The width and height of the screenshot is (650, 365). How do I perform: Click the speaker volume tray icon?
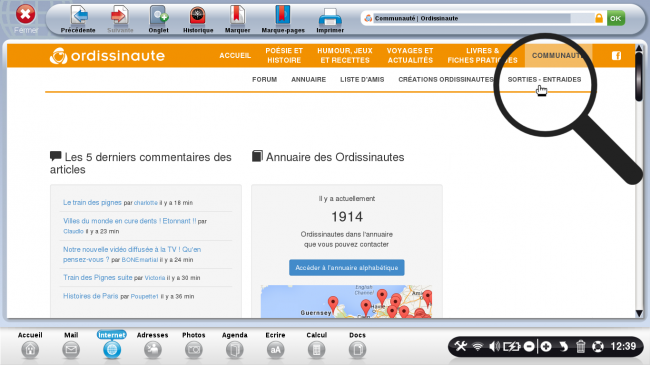click(x=494, y=346)
